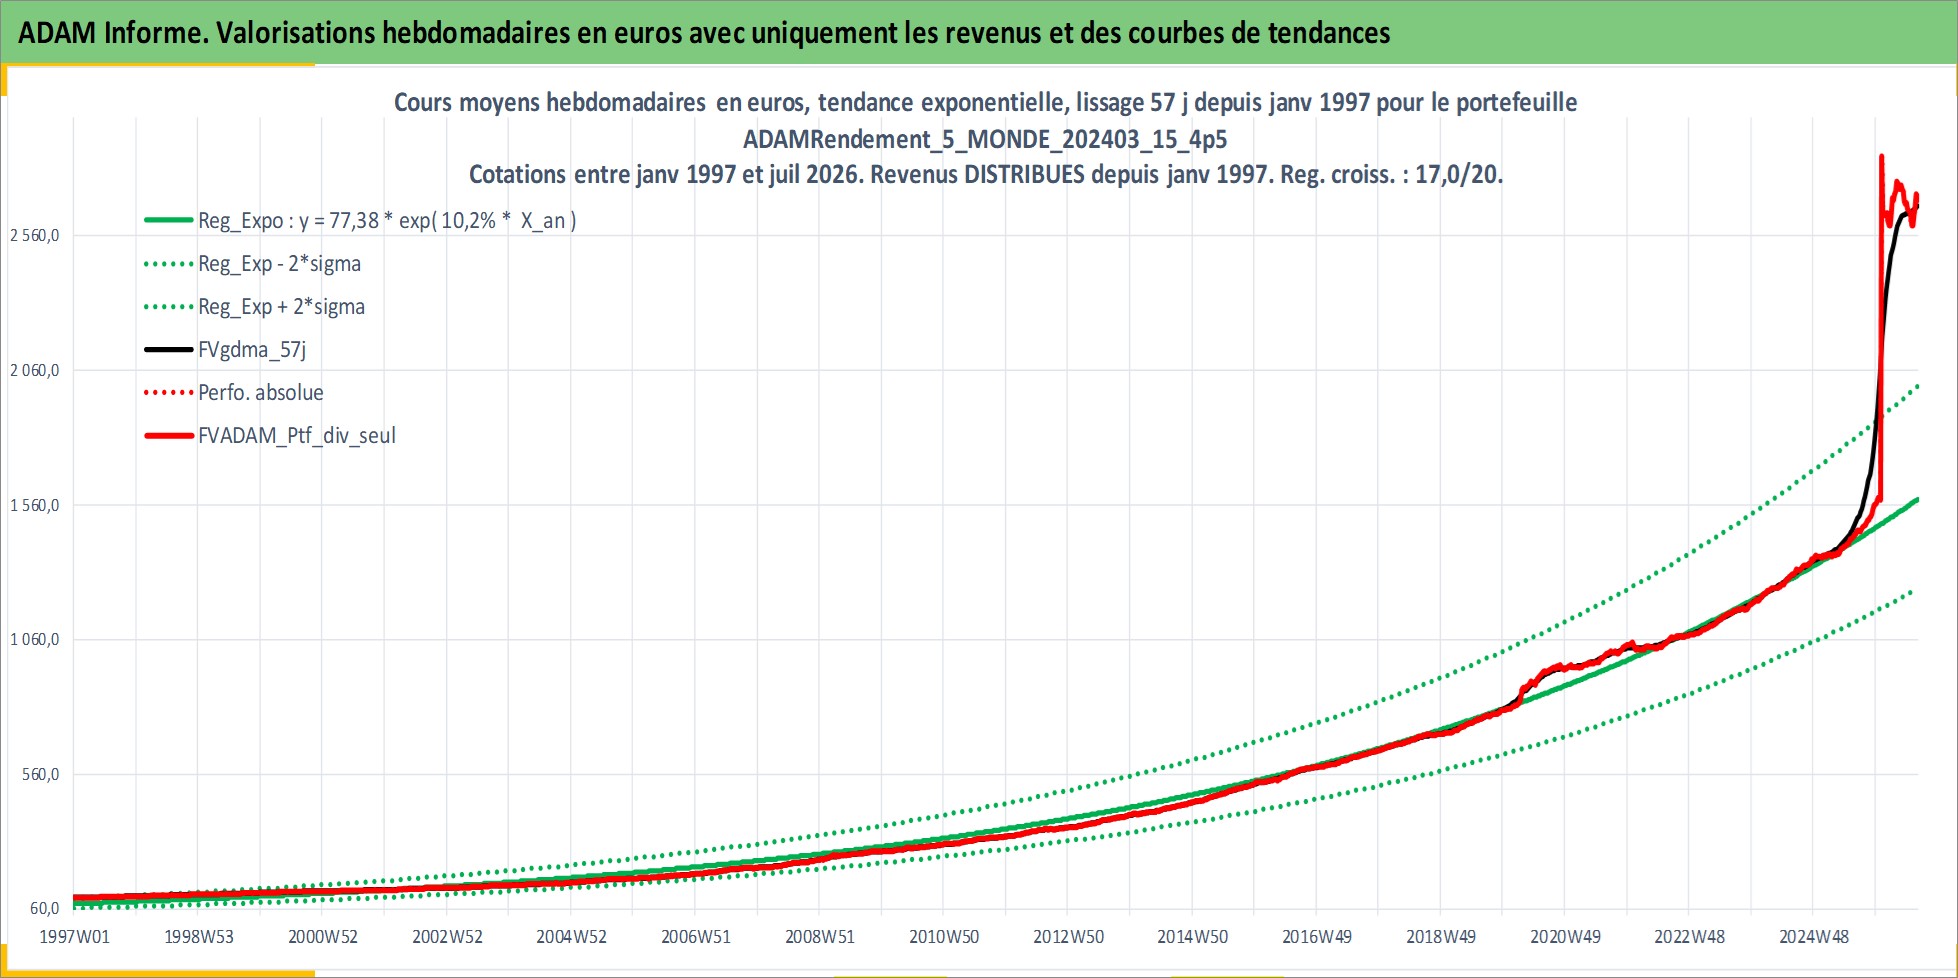The height and width of the screenshot is (978, 1958).
Task: Click the x-axis label '2012W50'
Action: point(1069,937)
